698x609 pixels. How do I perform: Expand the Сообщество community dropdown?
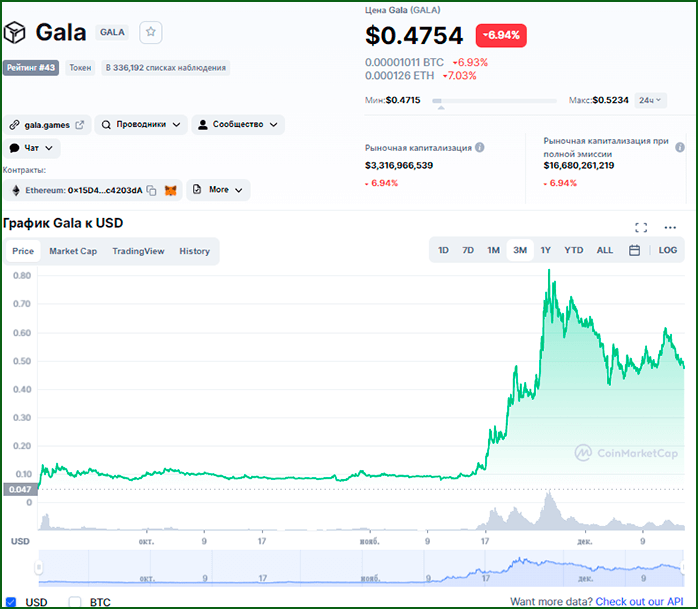click(x=238, y=125)
